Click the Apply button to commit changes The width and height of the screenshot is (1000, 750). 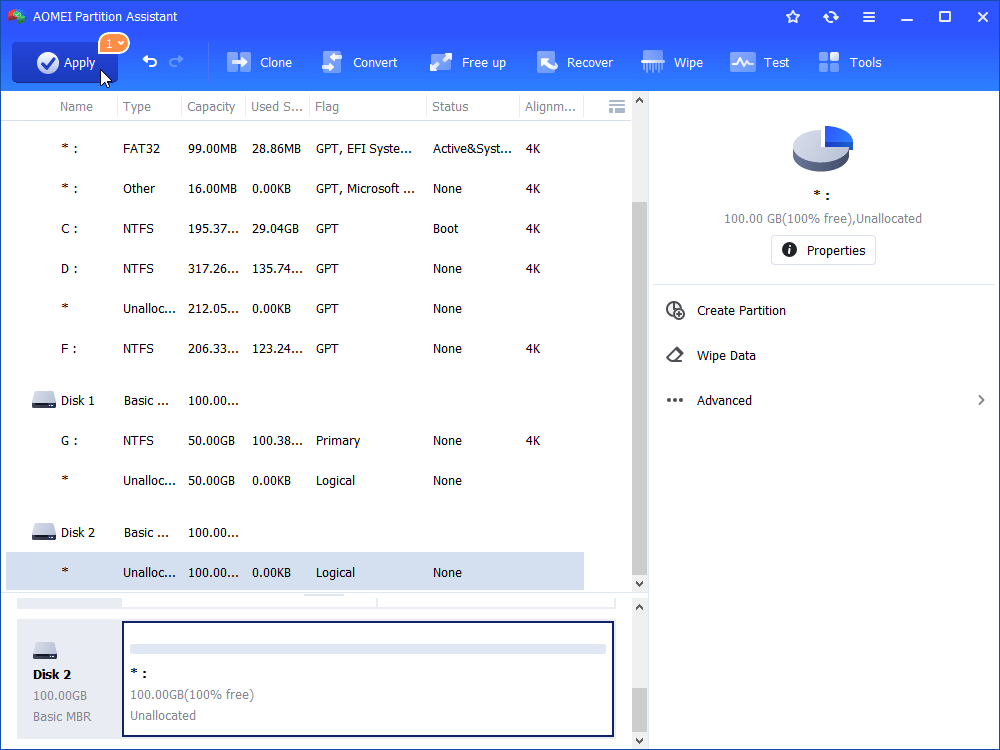click(65, 63)
